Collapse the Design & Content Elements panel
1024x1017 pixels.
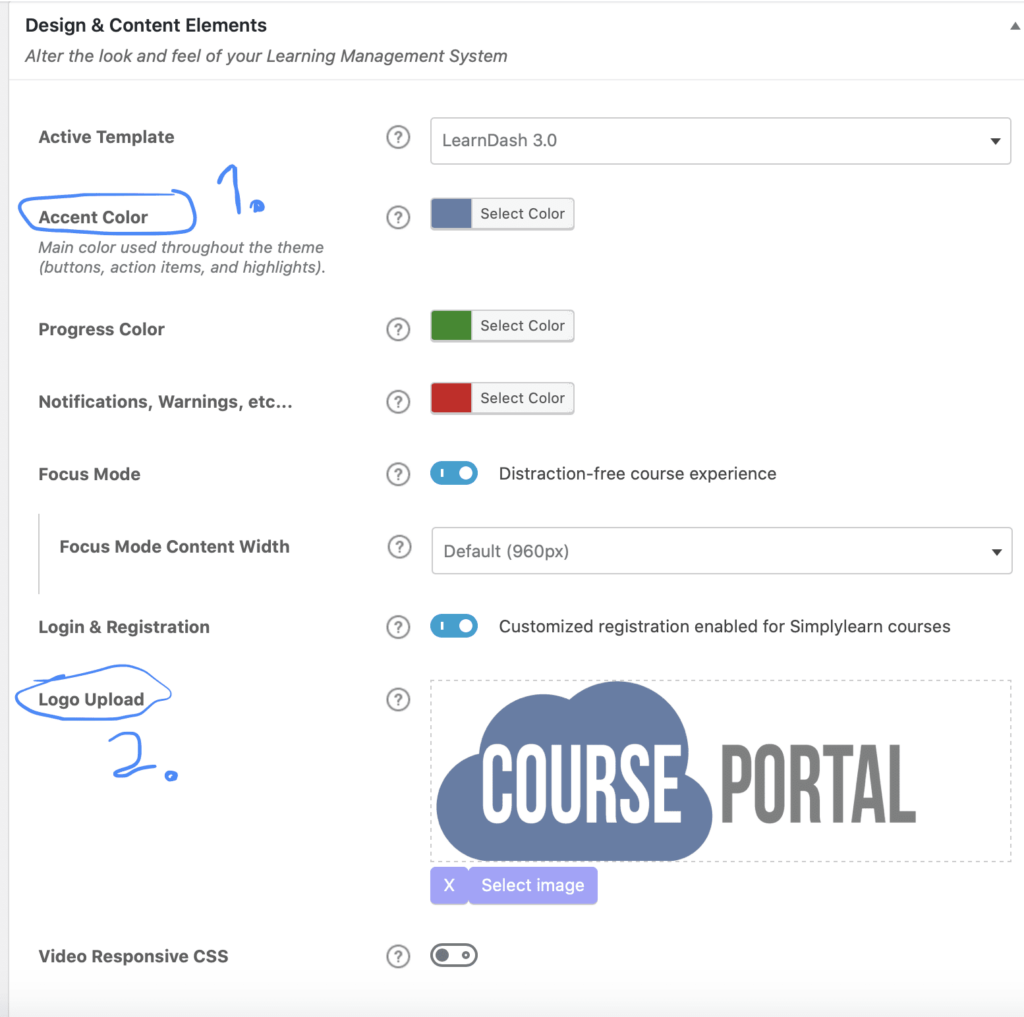1014,26
